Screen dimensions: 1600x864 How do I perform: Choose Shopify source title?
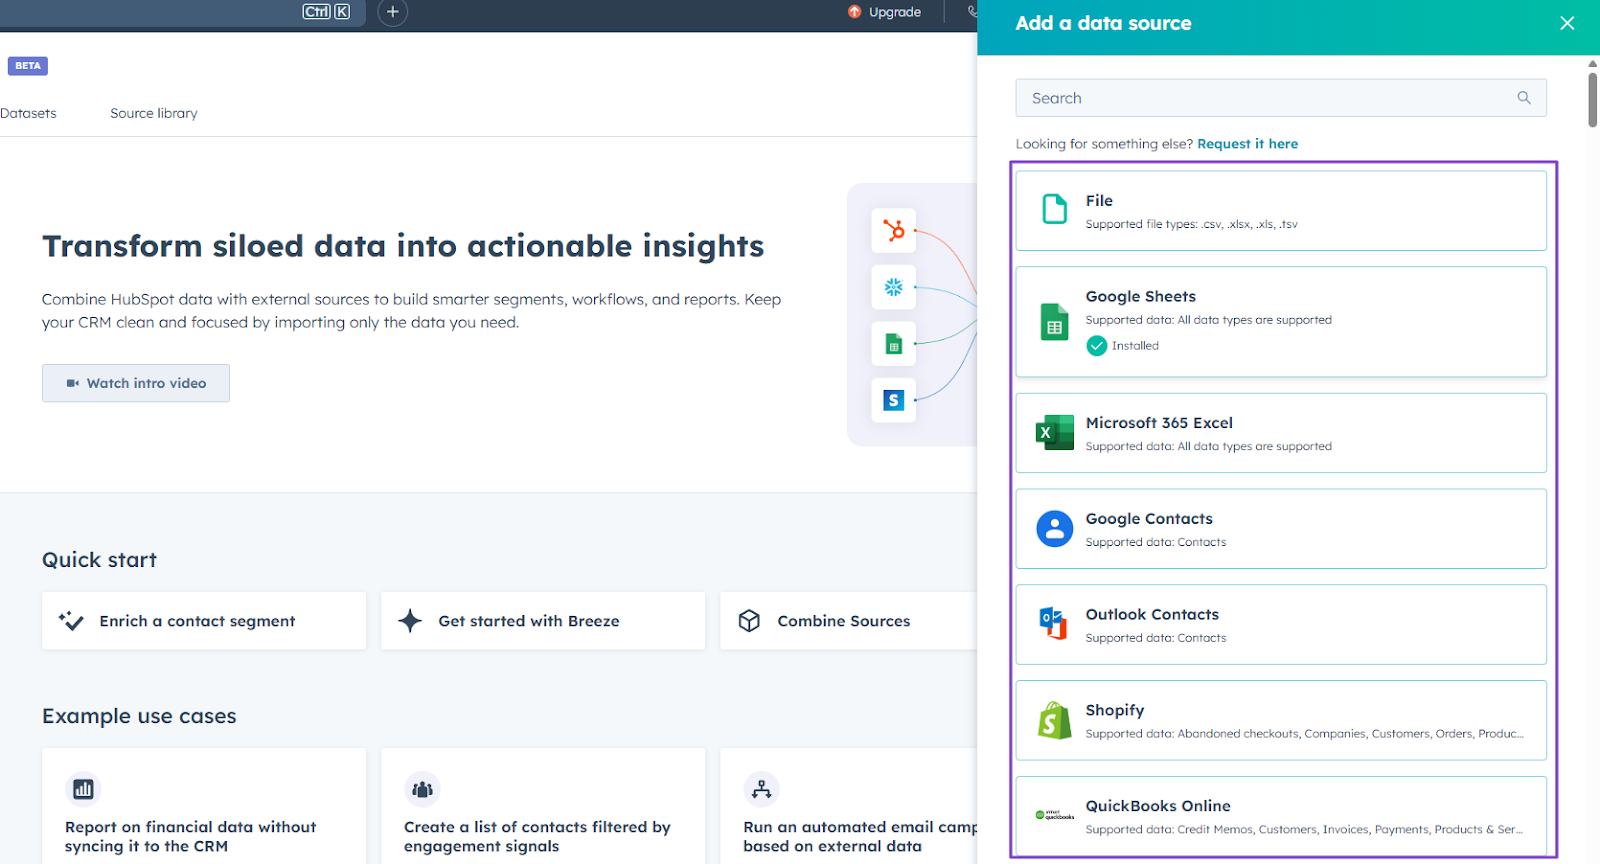point(1115,710)
